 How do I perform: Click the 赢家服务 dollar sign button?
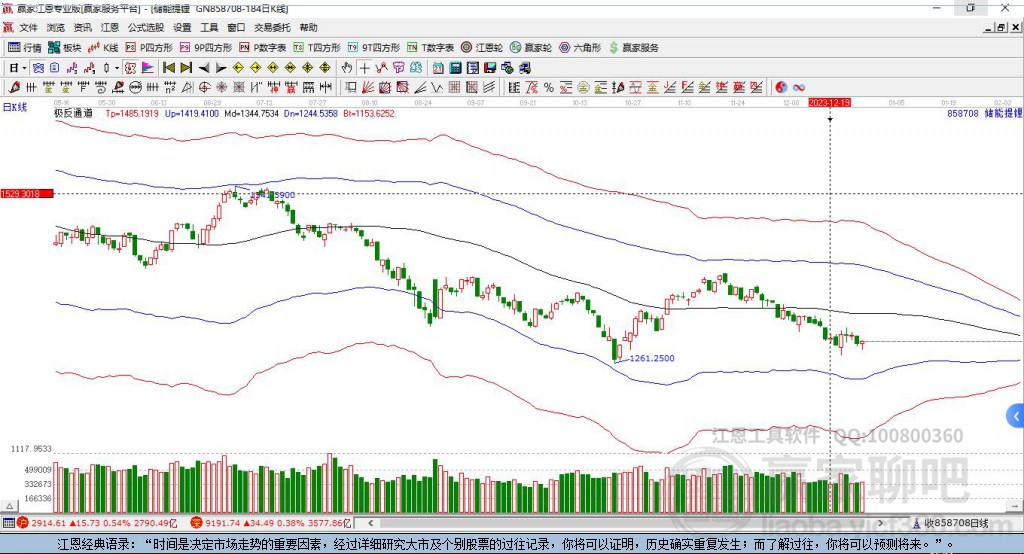pos(633,47)
